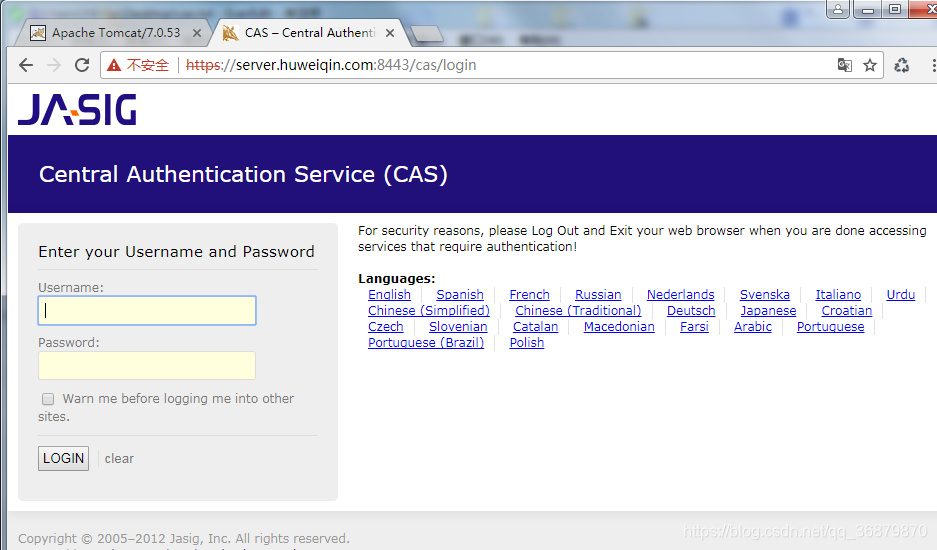Click the not-secure warning triangle icon
The image size is (937, 550).
pyautogui.click(x=114, y=65)
